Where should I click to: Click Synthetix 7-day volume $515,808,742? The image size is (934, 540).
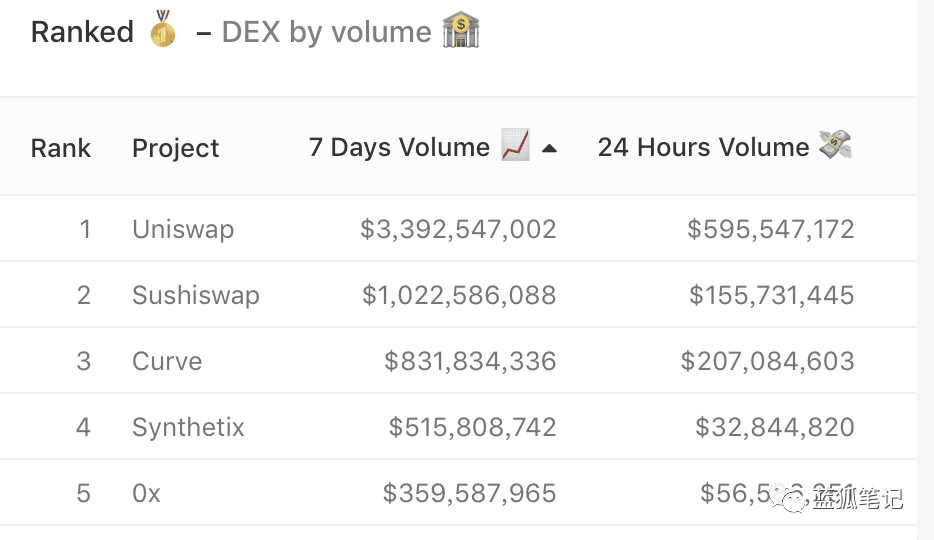472,427
